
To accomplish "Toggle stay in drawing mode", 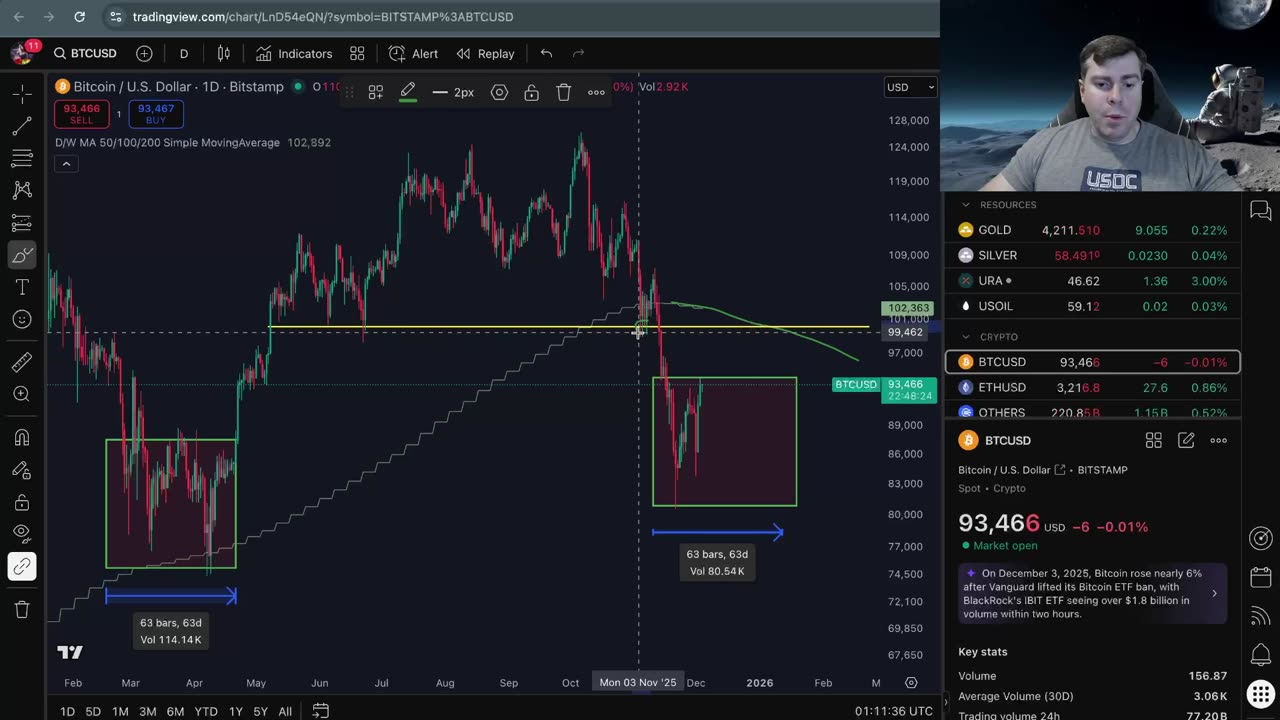I will 21,470.
